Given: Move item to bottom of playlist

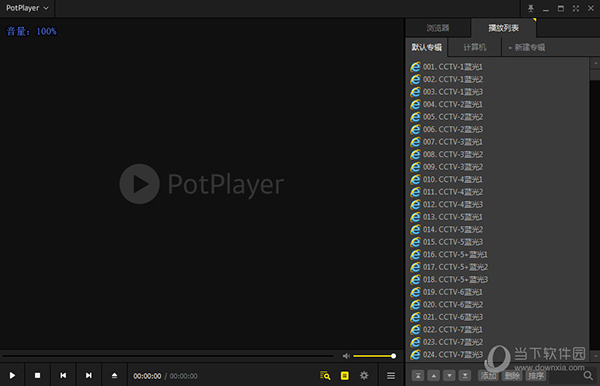Looking at the screenshot, I should 465,376.
